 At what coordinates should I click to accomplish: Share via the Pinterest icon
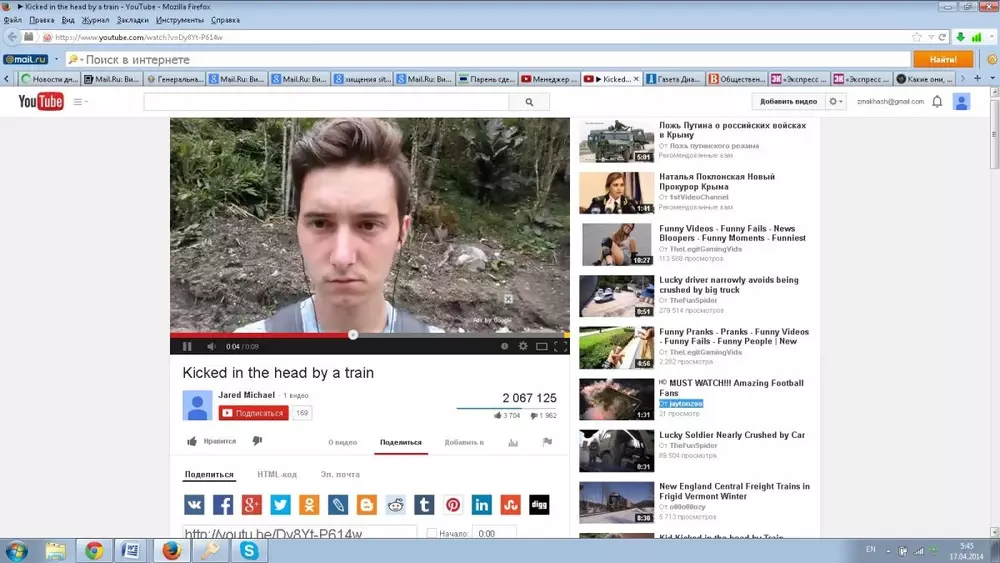pos(453,505)
